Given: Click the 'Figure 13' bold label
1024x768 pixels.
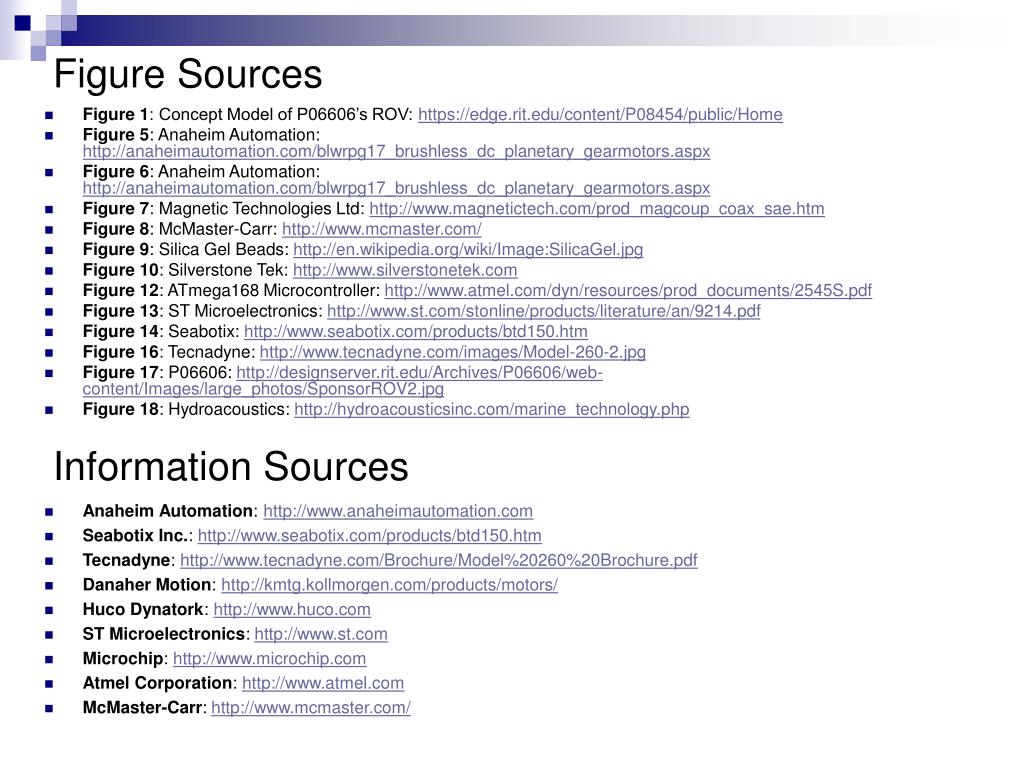Looking at the screenshot, I should pyautogui.click(x=121, y=311).
